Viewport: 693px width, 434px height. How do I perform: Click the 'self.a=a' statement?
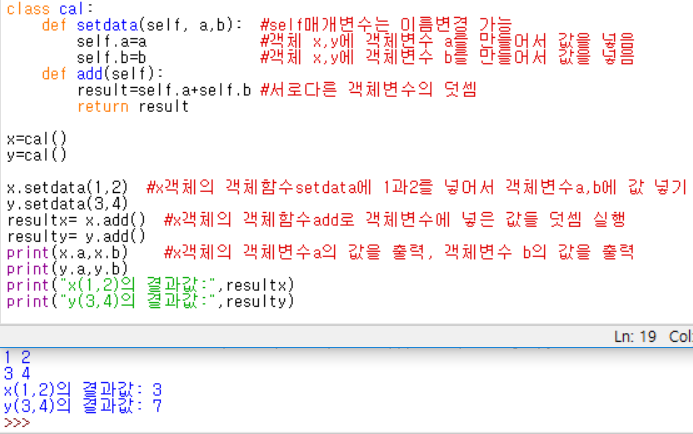(x=111, y=42)
